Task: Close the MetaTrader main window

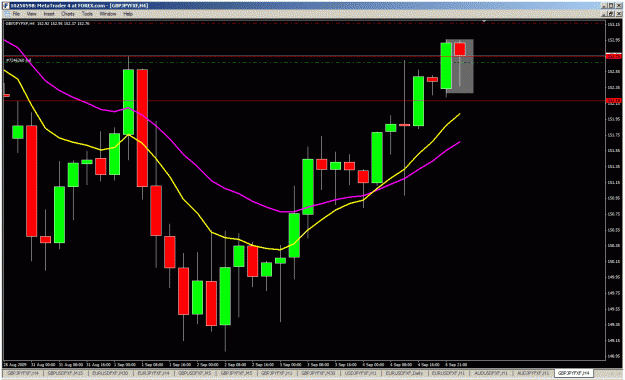Action: tap(618, 6)
